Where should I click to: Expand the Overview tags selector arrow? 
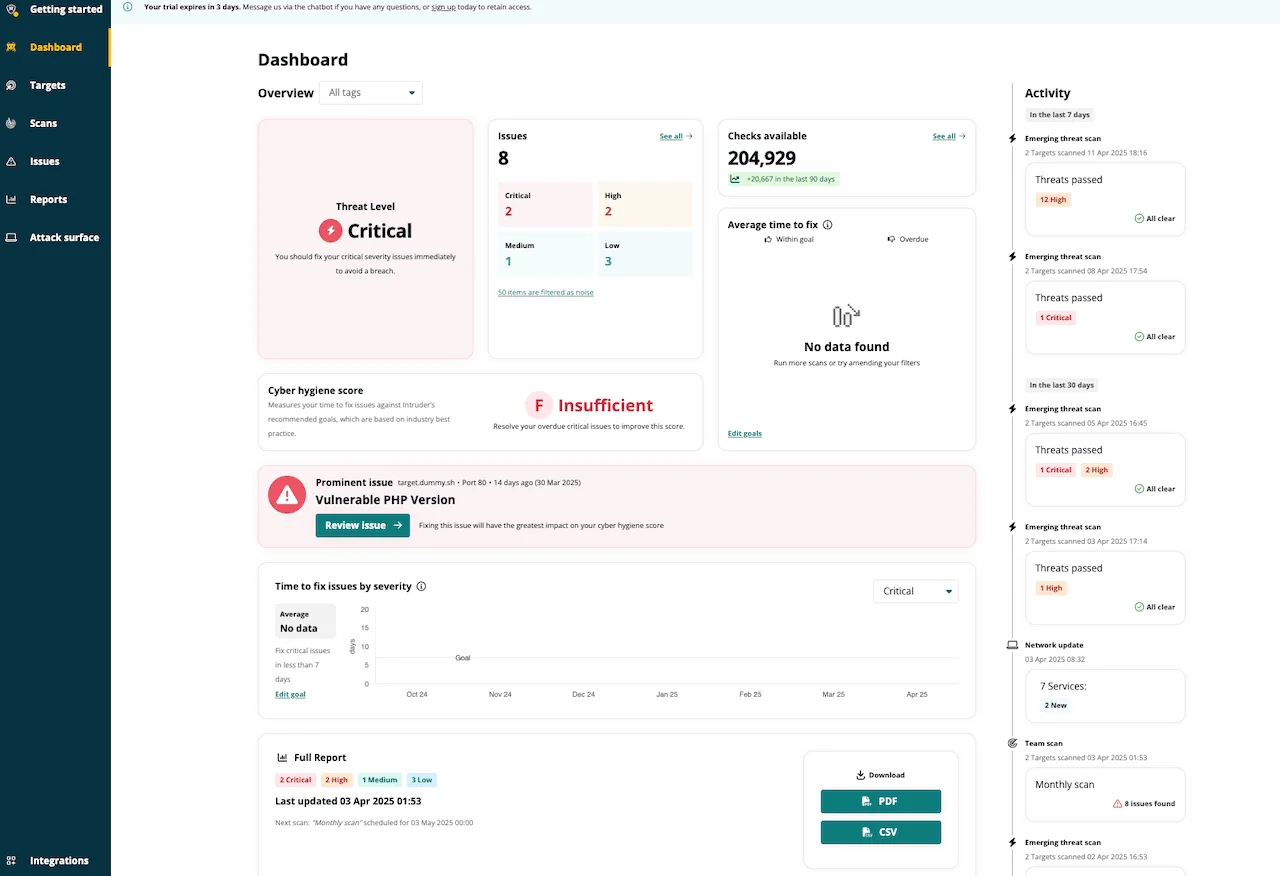(411, 92)
